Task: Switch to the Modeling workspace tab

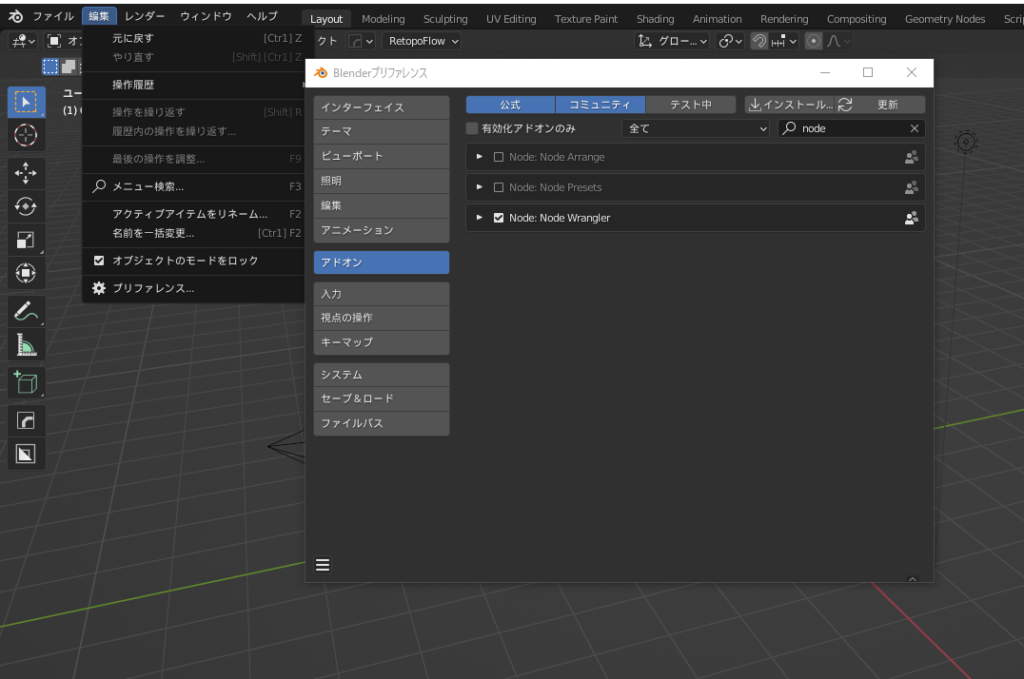Action: (383, 17)
